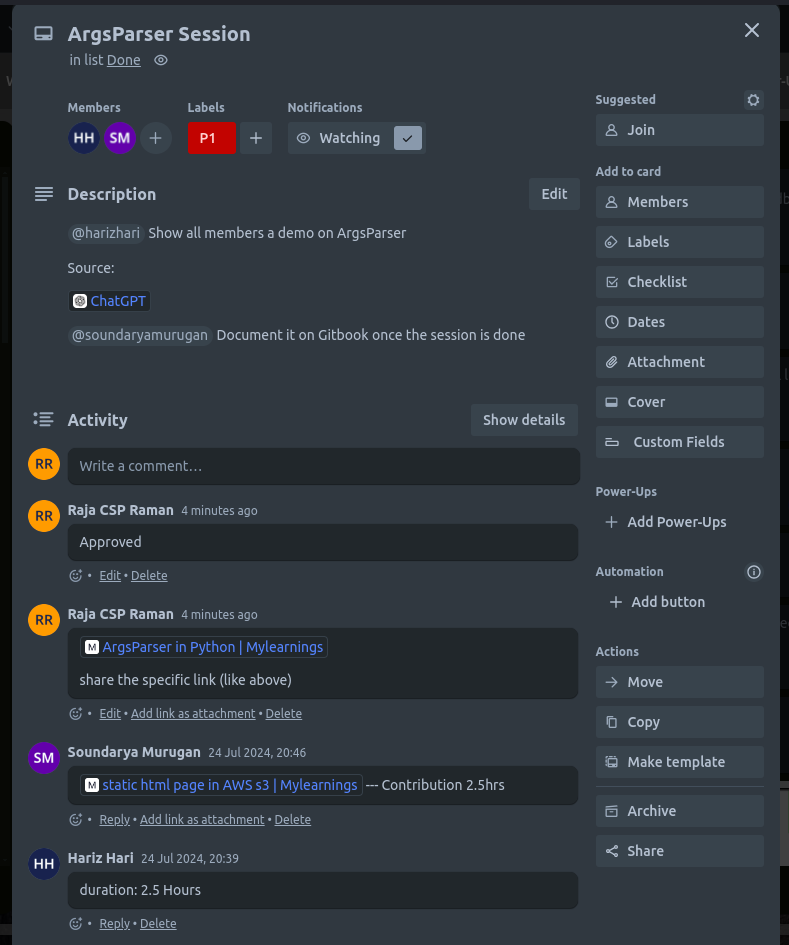Add a member with the plus icon
The image size is (789, 945).
pos(155,138)
